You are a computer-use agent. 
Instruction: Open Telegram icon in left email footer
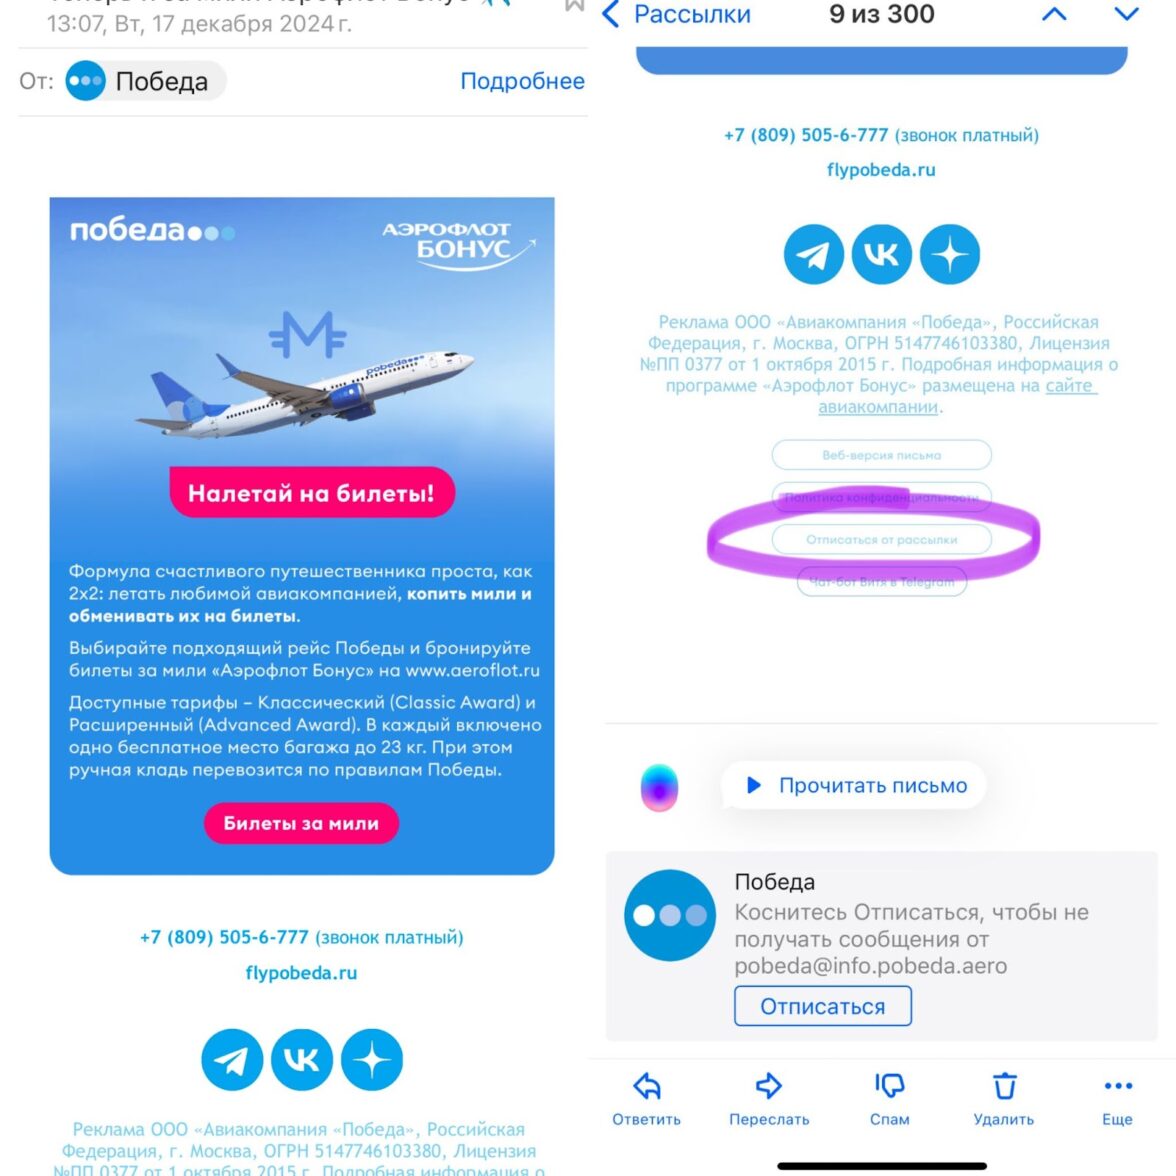tap(232, 1060)
